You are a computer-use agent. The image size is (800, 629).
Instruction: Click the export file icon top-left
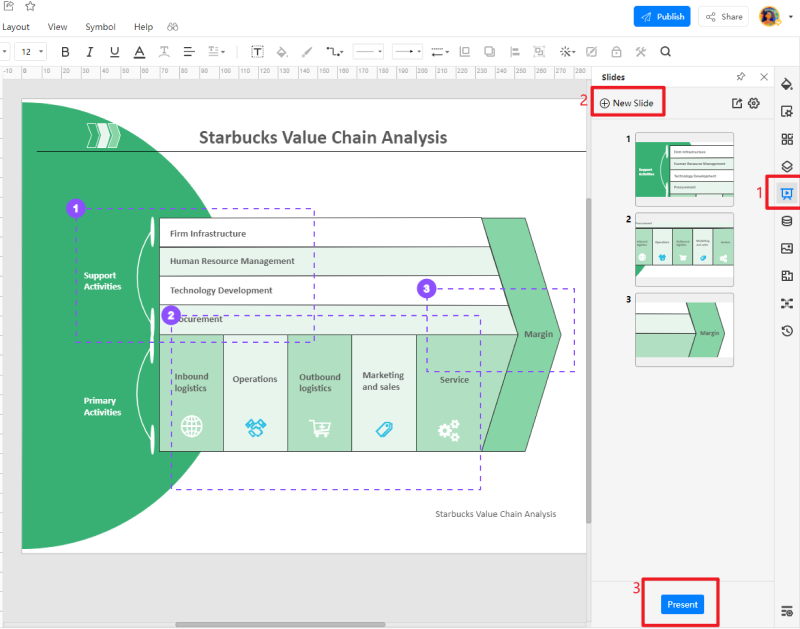click(9, 6)
